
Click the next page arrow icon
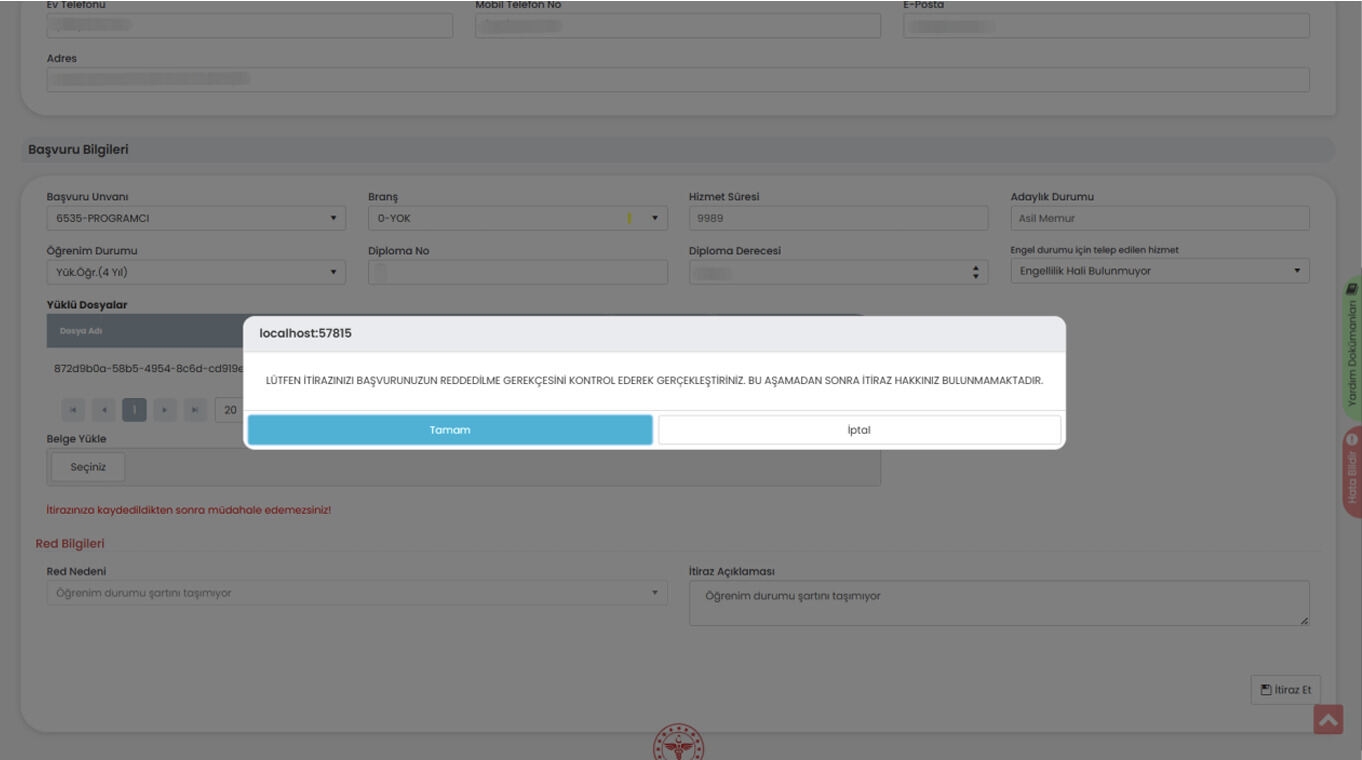[x=165, y=410]
